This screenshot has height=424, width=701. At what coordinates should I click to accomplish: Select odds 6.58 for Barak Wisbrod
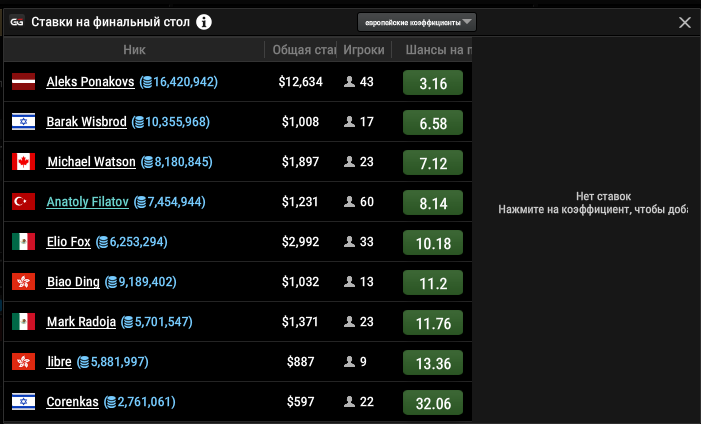point(433,123)
